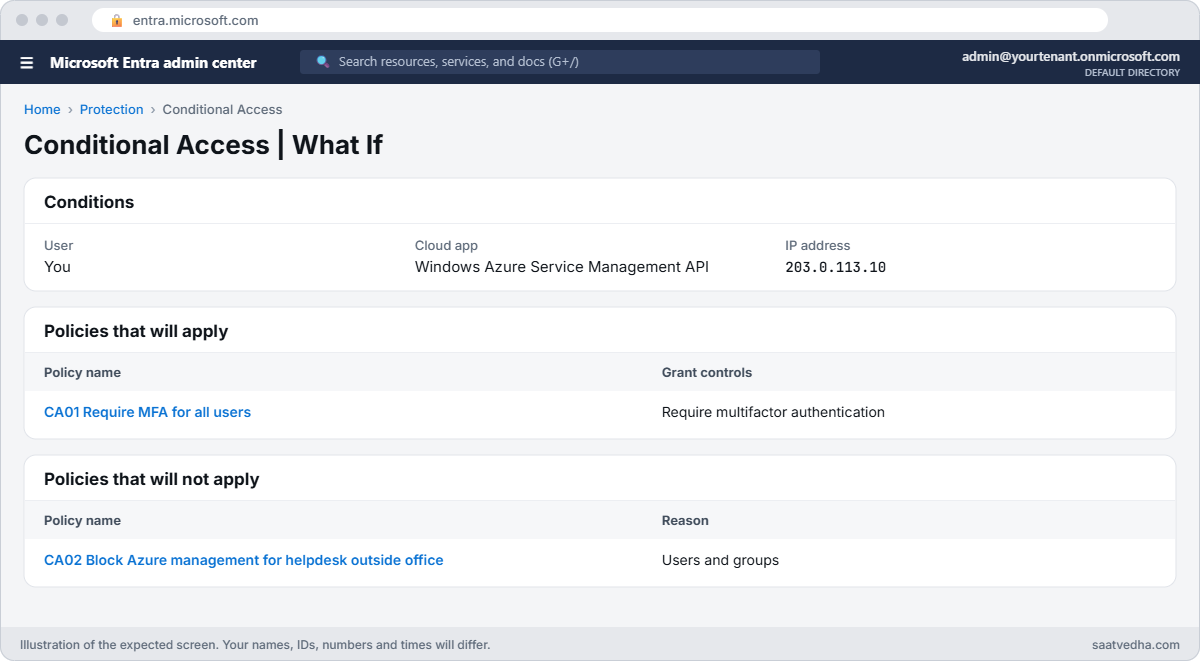Focus the Search resources, services, and docs field

(x=560, y=62)
